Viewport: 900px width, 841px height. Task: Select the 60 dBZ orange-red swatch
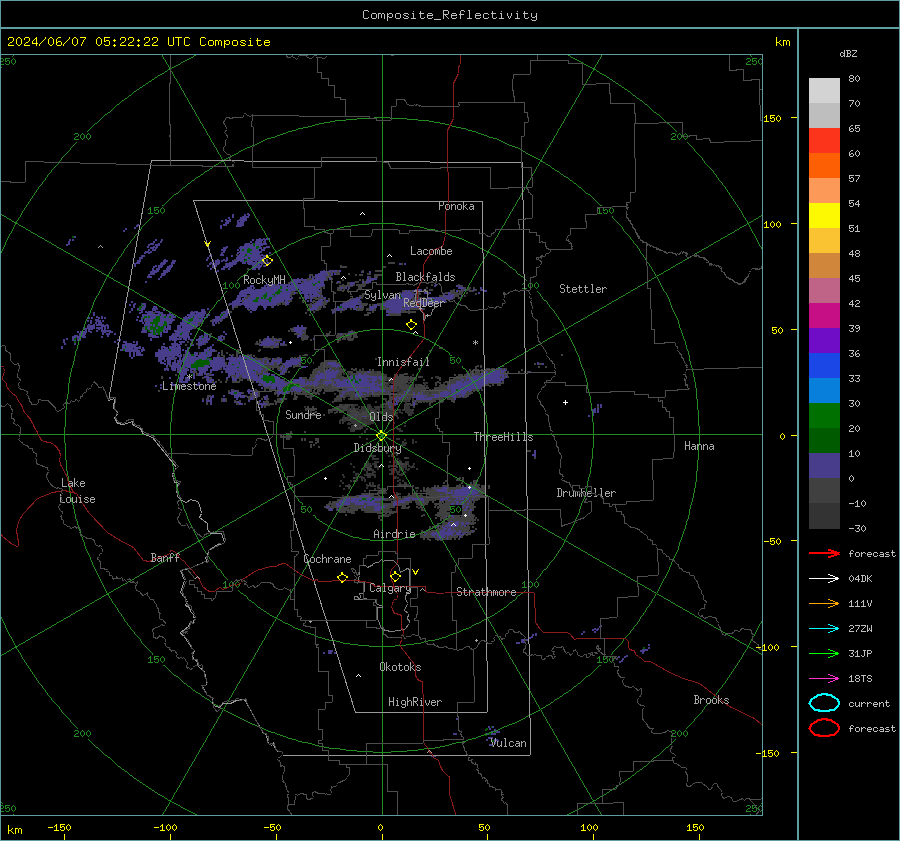click(x=824, y=165)
